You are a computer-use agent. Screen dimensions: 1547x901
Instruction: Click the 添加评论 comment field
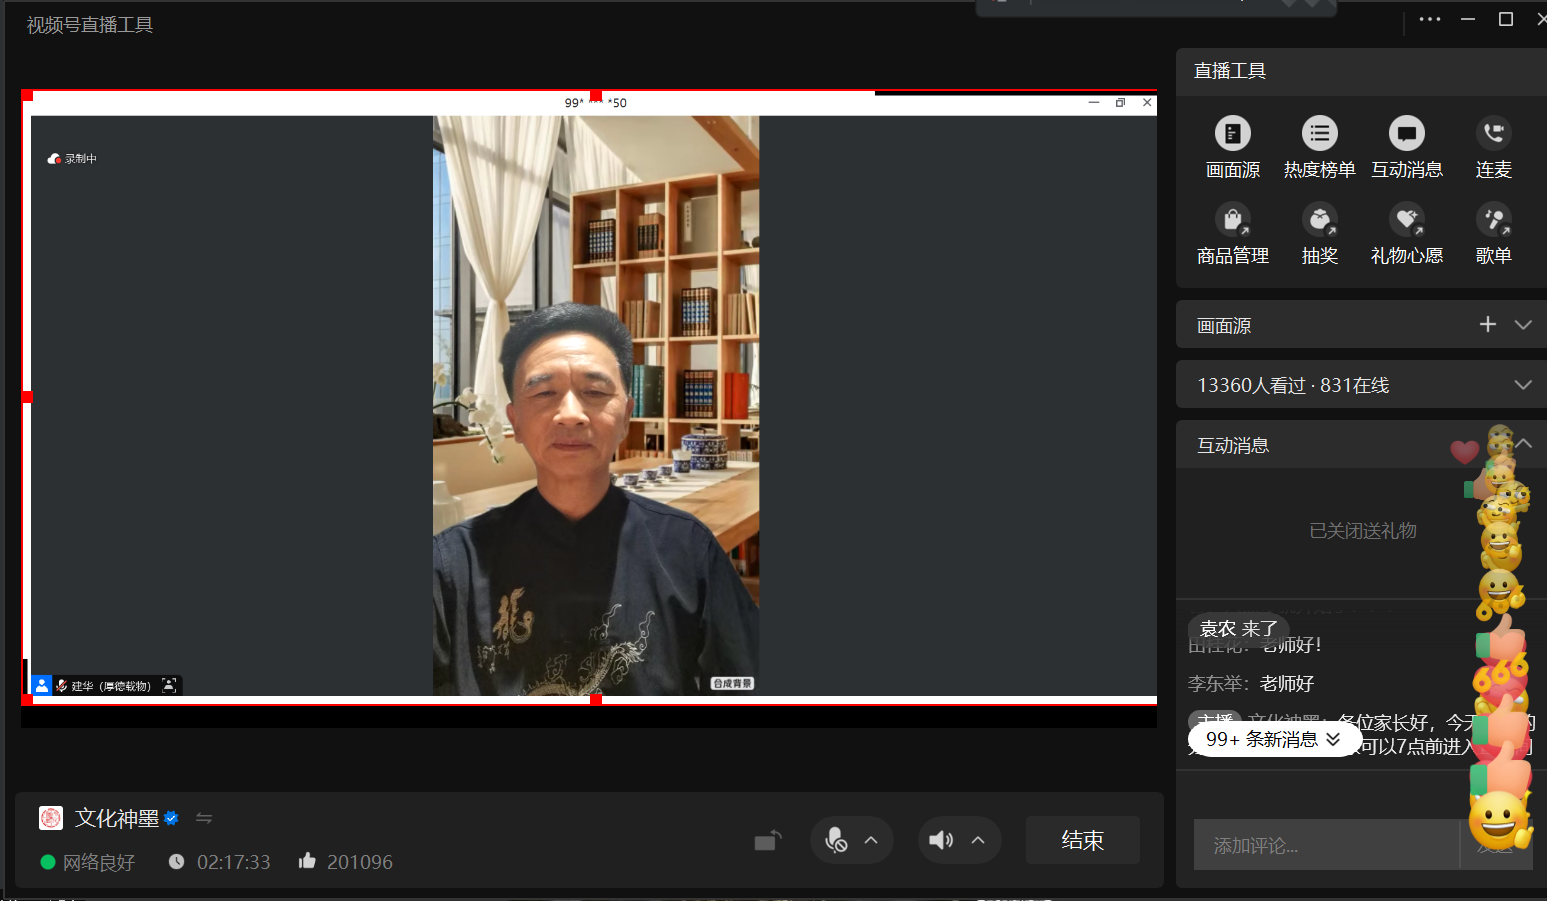(1325, 846)
